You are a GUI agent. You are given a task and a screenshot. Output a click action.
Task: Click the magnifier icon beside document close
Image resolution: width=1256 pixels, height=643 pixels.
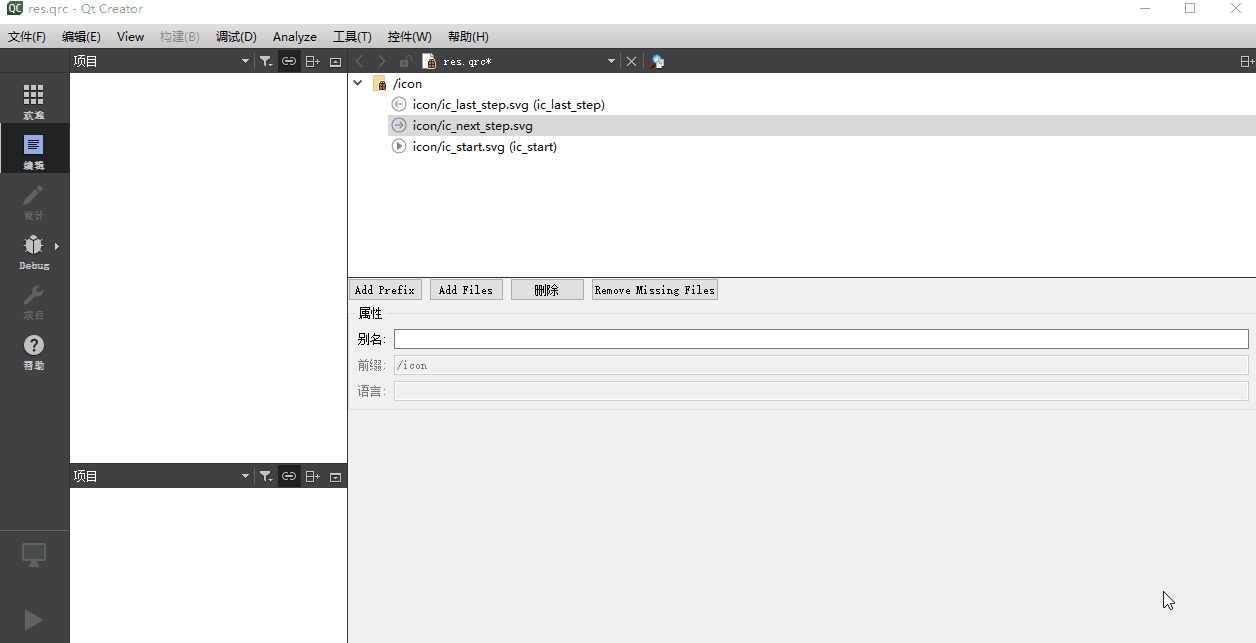[657, 61]
